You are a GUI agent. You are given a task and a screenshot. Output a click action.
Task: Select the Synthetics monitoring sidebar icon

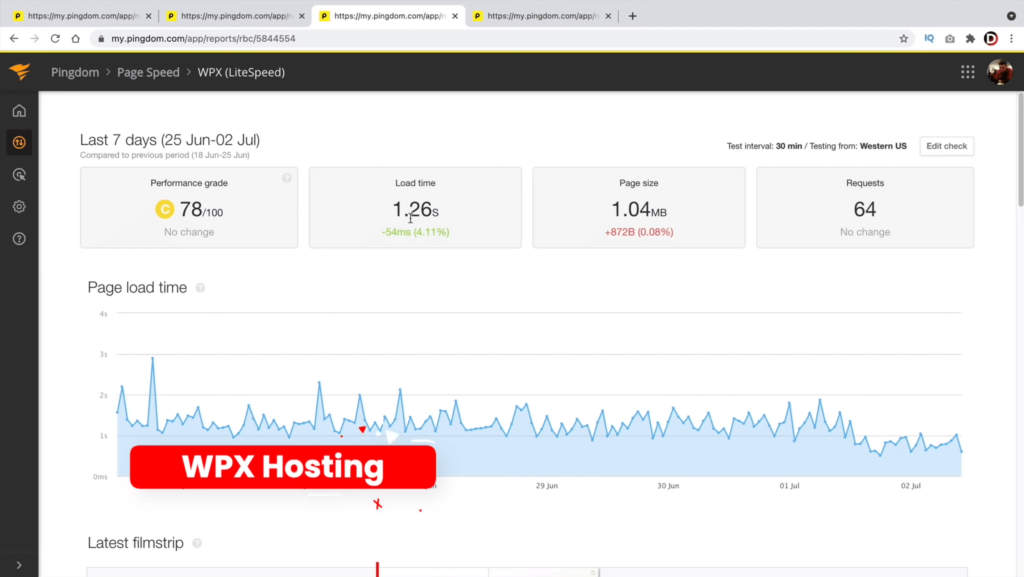pyautogui.click(x=19, y=142)
